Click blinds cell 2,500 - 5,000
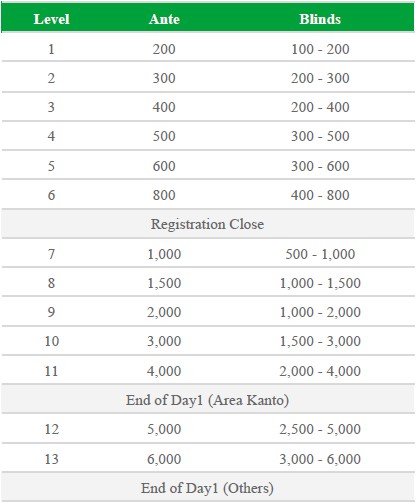The width and height of the screenshot is (416, 503). [x=320, y=429]
